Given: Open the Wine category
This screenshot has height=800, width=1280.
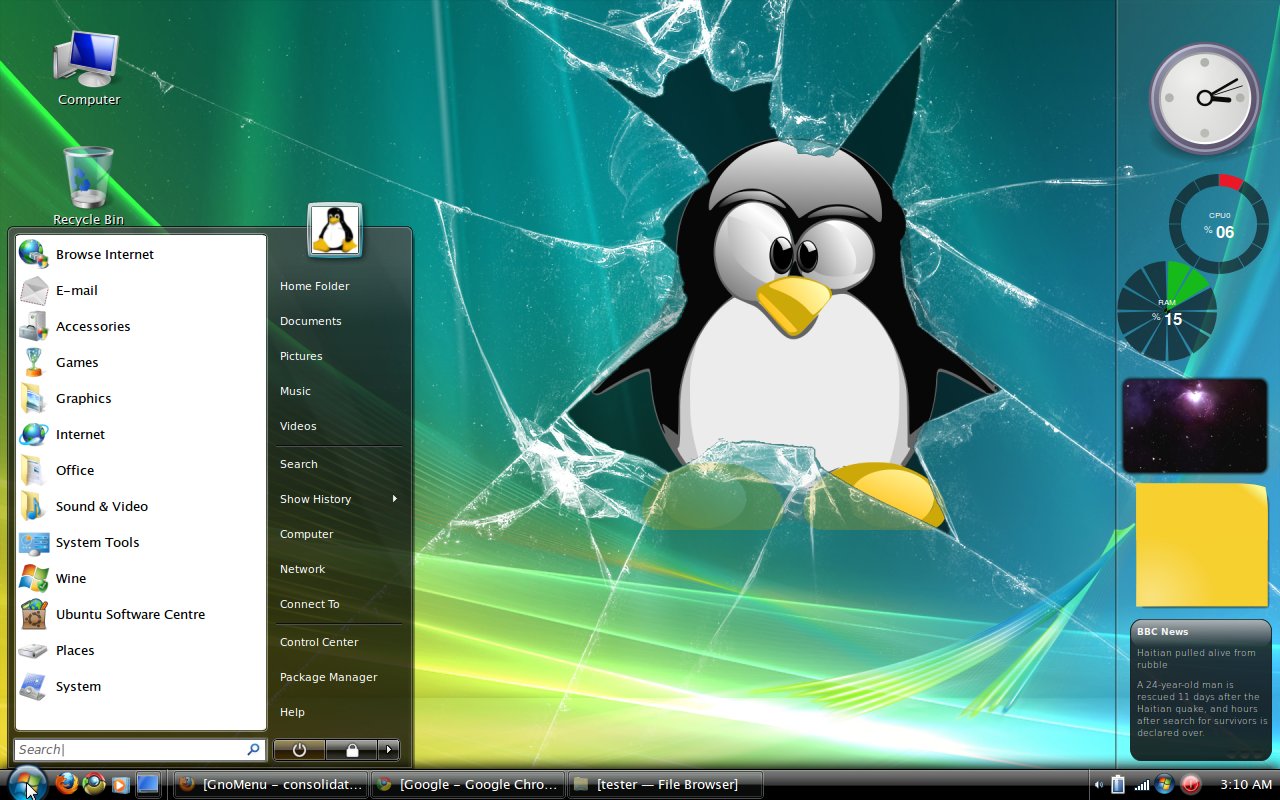Looking at the screenshot, I should click(x=141, y=578).
